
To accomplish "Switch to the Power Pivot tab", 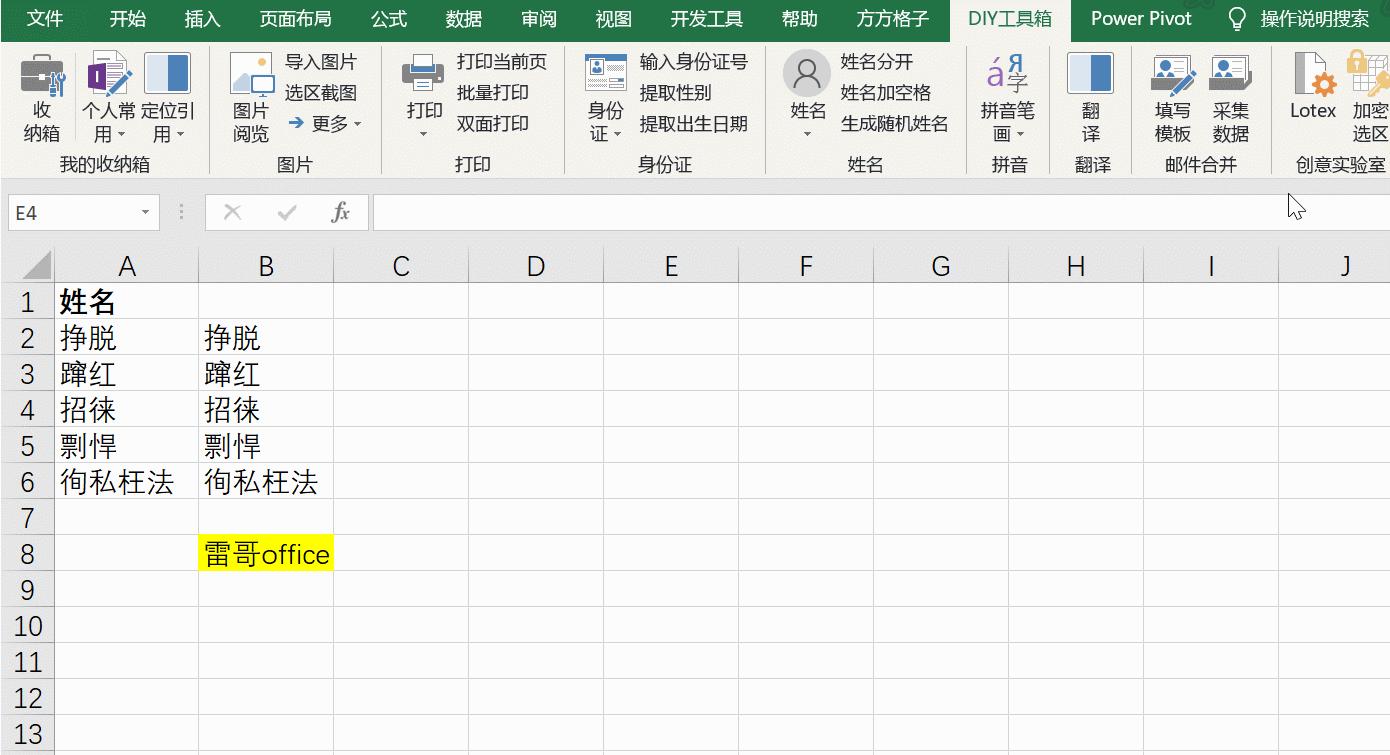I will [x=1141, y=19].
